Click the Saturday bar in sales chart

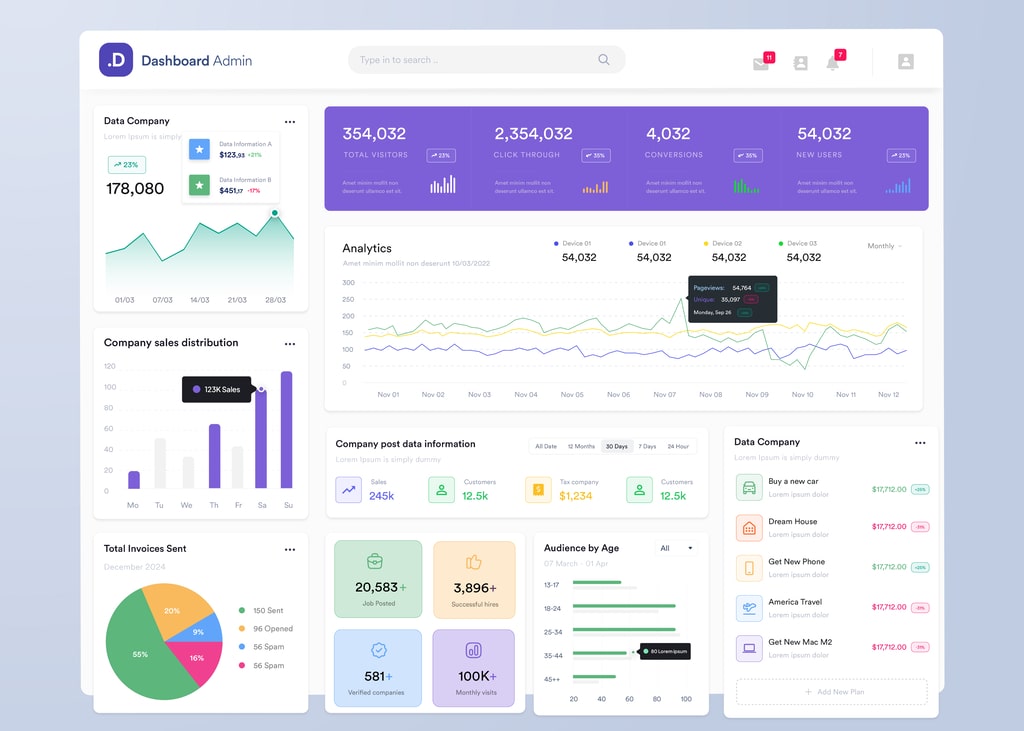261,438
